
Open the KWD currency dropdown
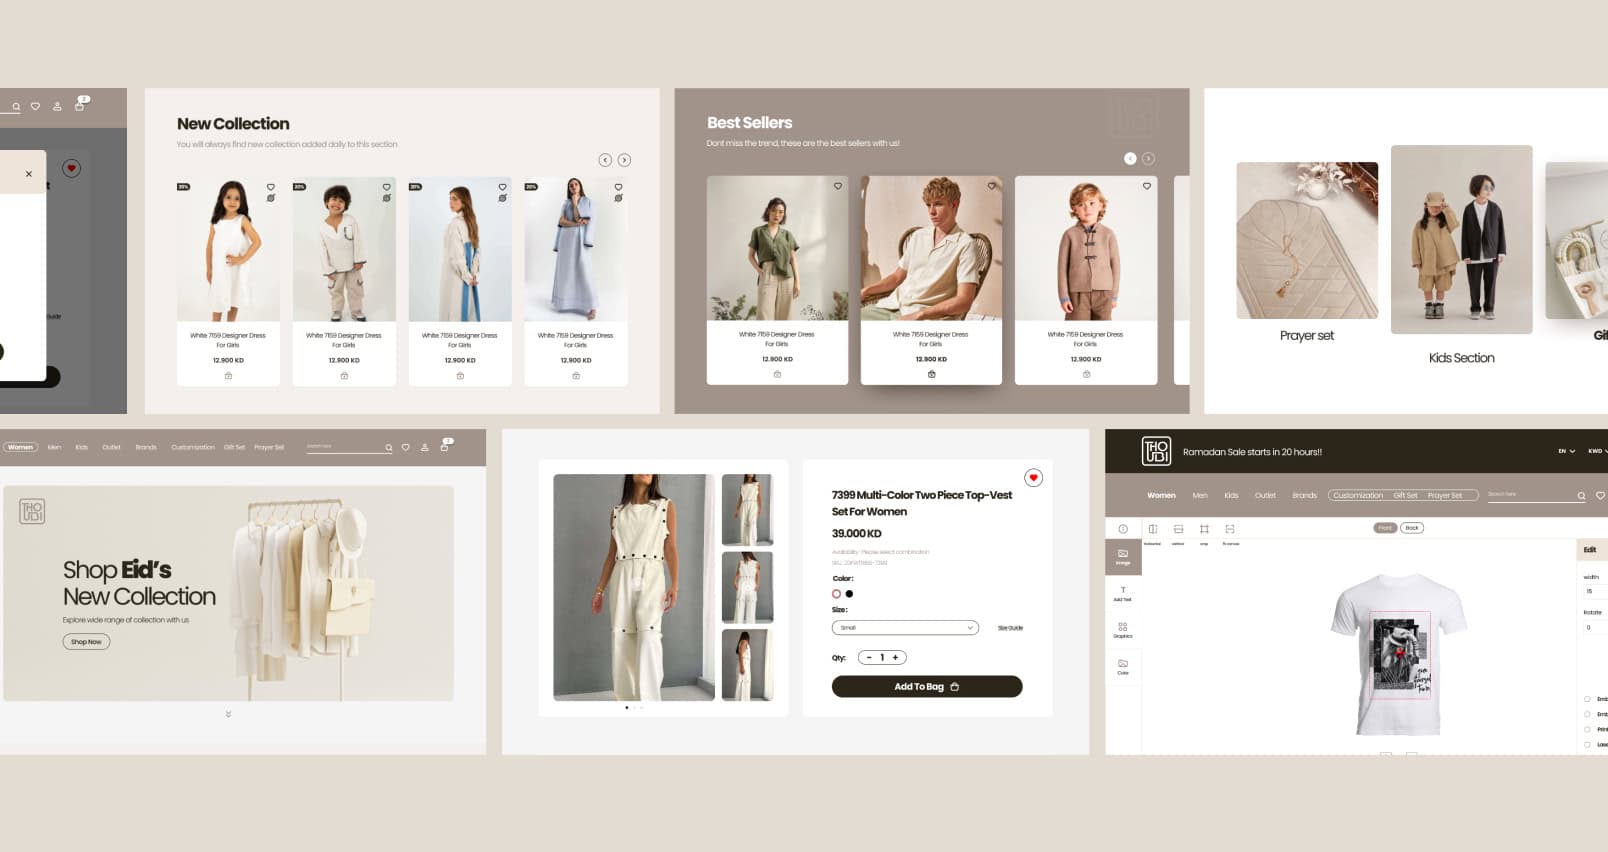tap(1597, 451)
